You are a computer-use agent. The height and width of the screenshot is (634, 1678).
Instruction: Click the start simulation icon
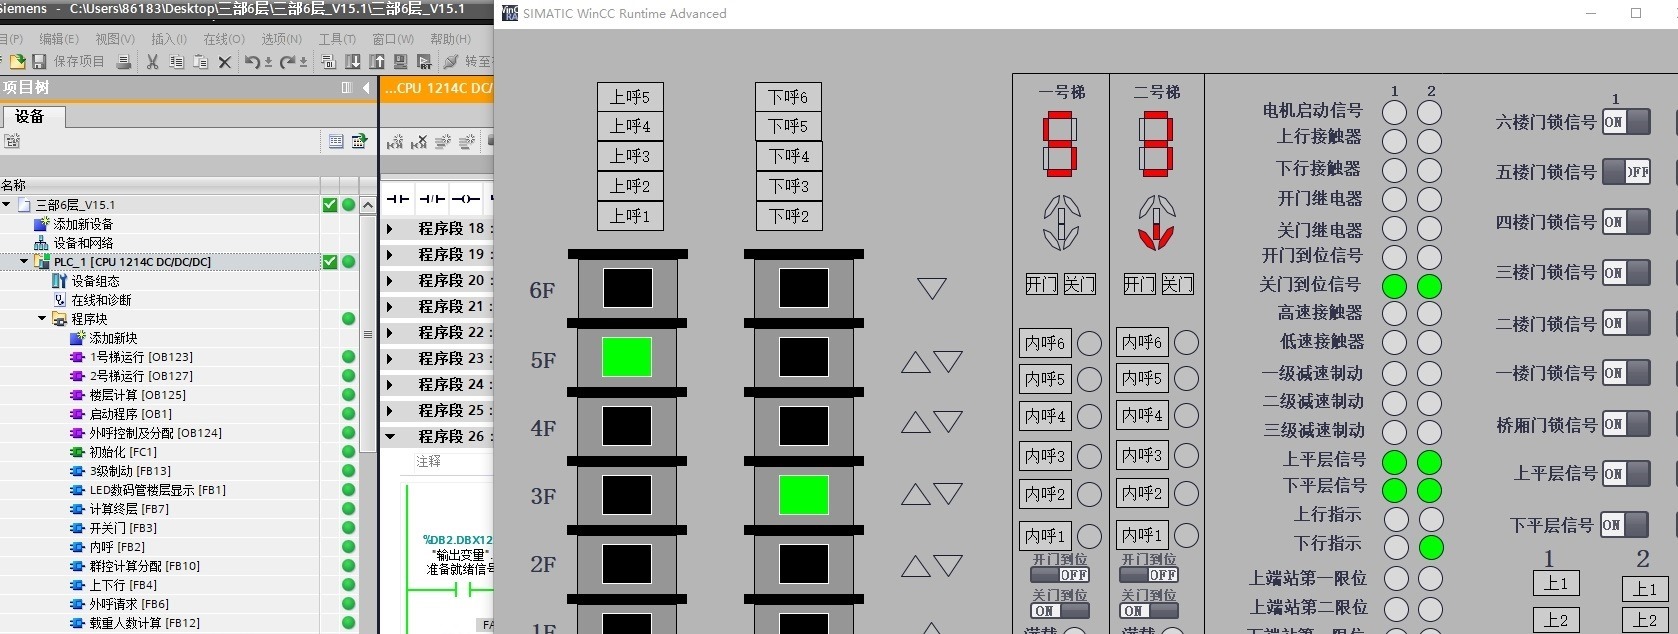click(x=401, y=61)
